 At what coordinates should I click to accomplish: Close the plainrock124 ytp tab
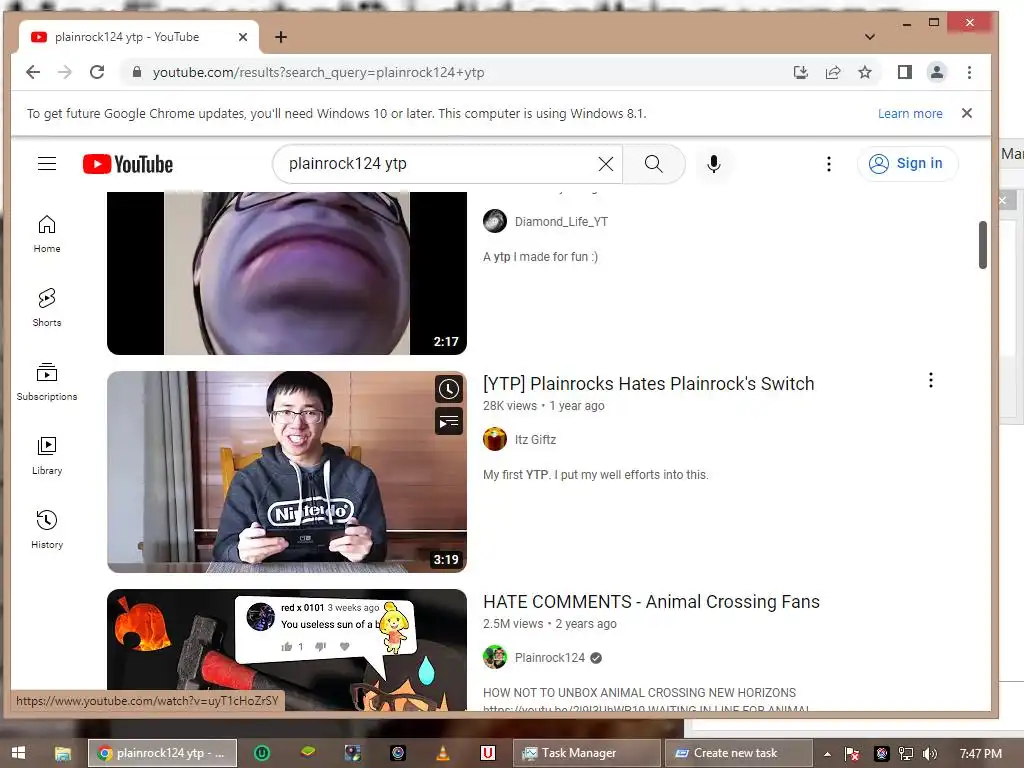243,37
